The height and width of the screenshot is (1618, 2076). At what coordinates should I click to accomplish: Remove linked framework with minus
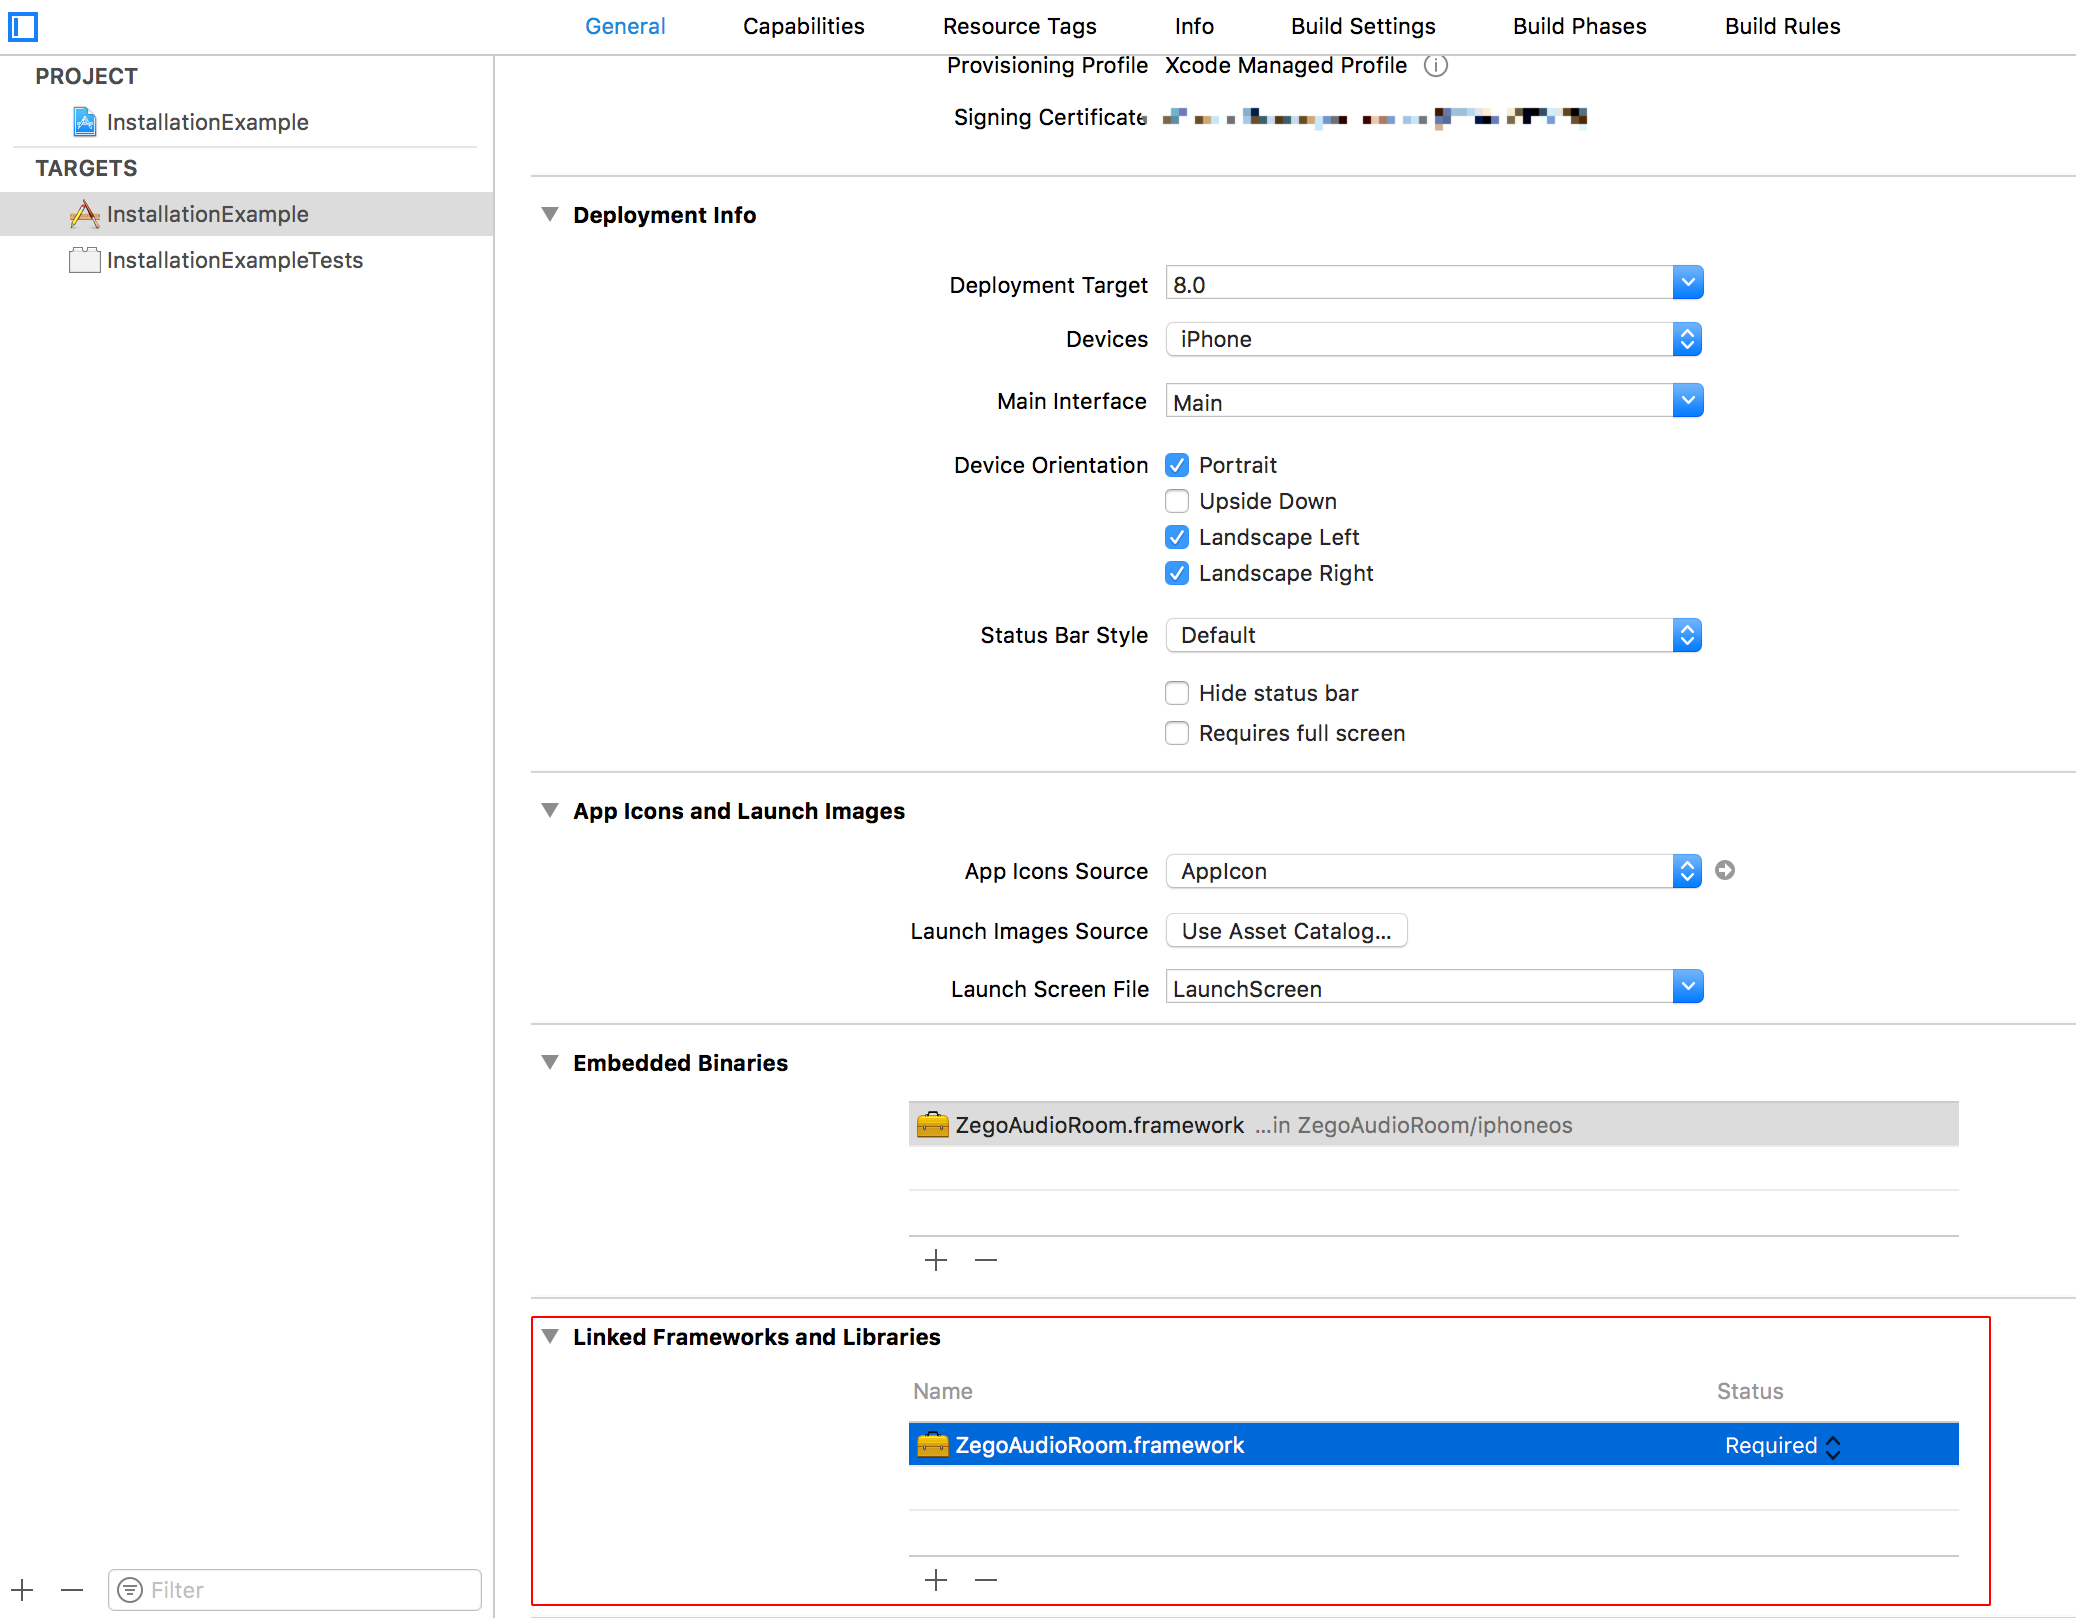[x=986, y=1580]
